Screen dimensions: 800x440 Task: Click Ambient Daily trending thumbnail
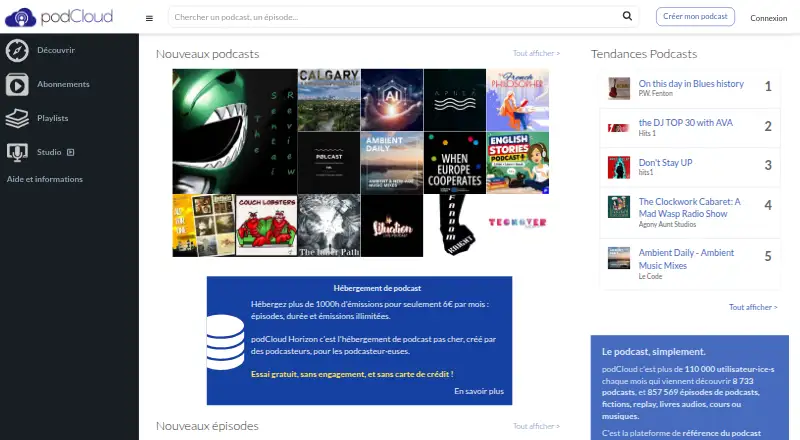(619, 258)
